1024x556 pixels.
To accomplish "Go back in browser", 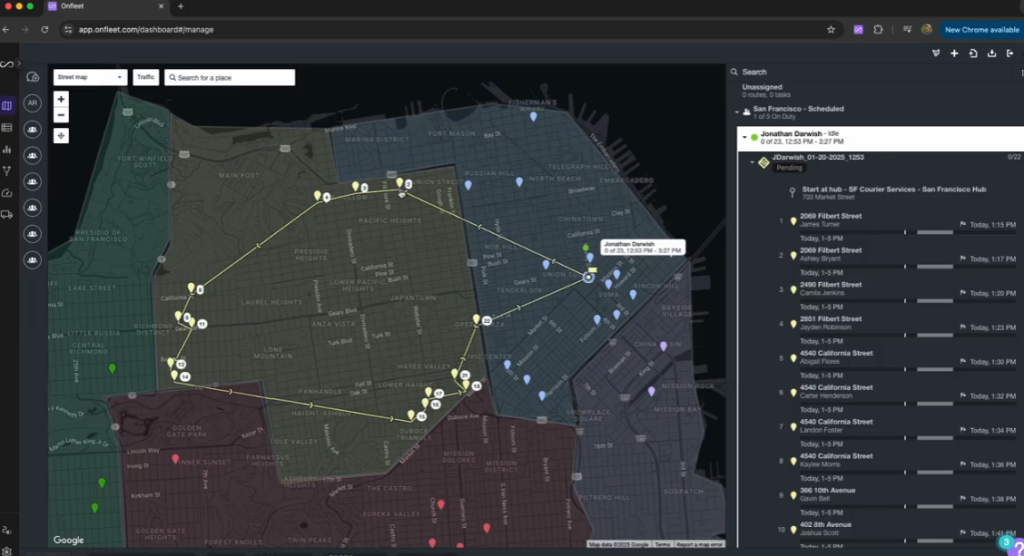I will pos(6,29).
